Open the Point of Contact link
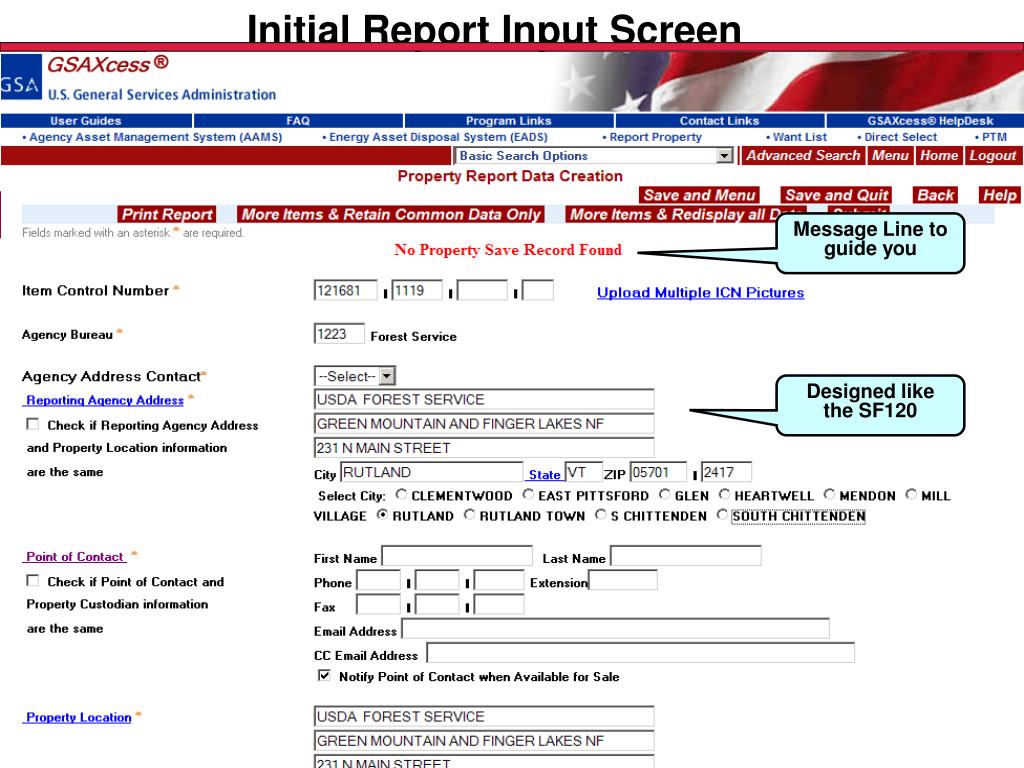 click(74, 556)
